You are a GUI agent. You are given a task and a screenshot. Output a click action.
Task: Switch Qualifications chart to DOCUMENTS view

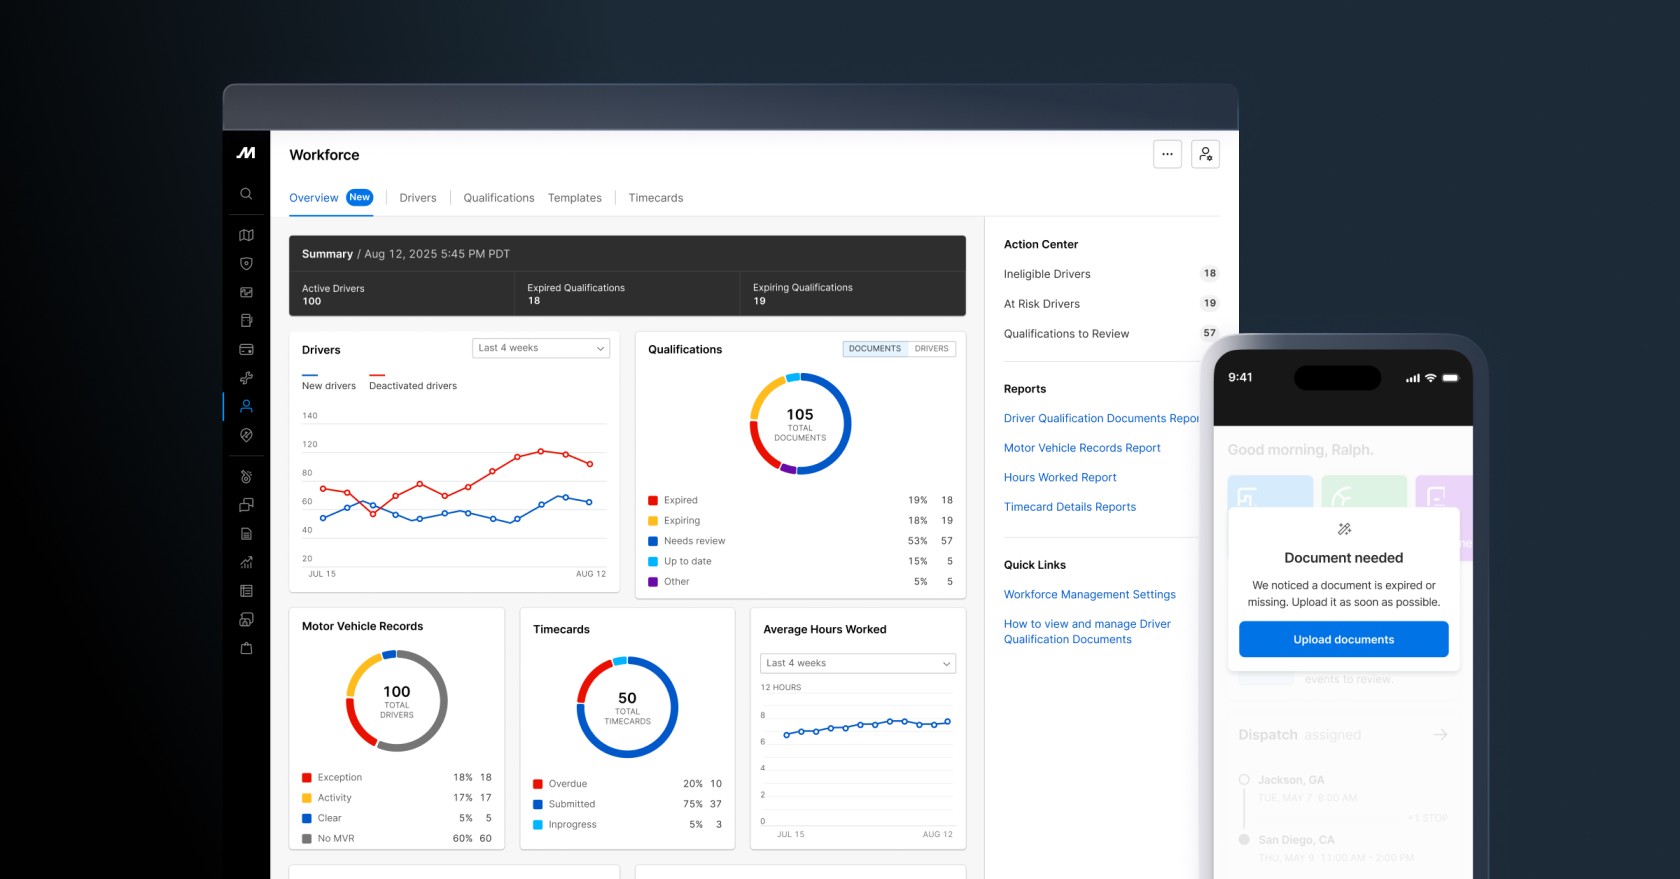875,349
